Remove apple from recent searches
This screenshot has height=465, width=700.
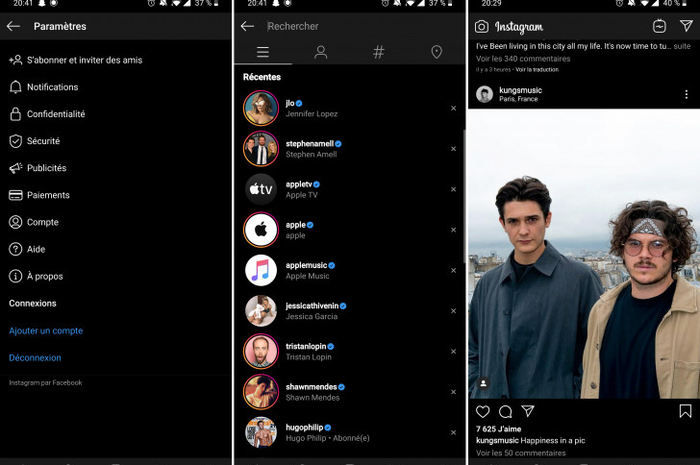454,230
